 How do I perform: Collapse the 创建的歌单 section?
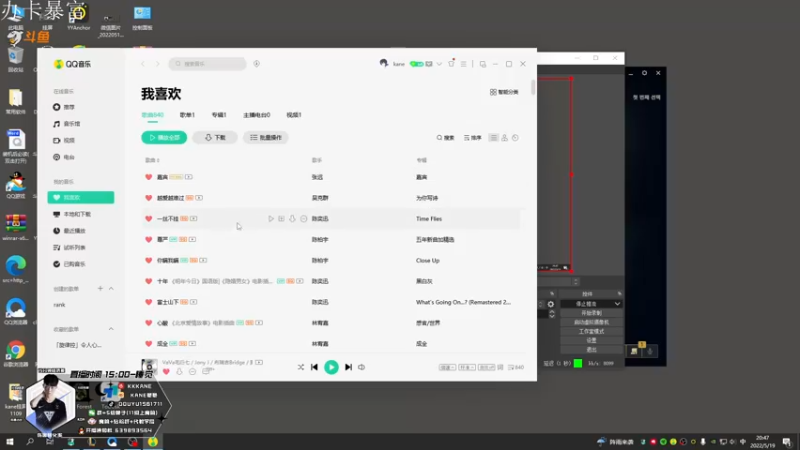[111, 289]
